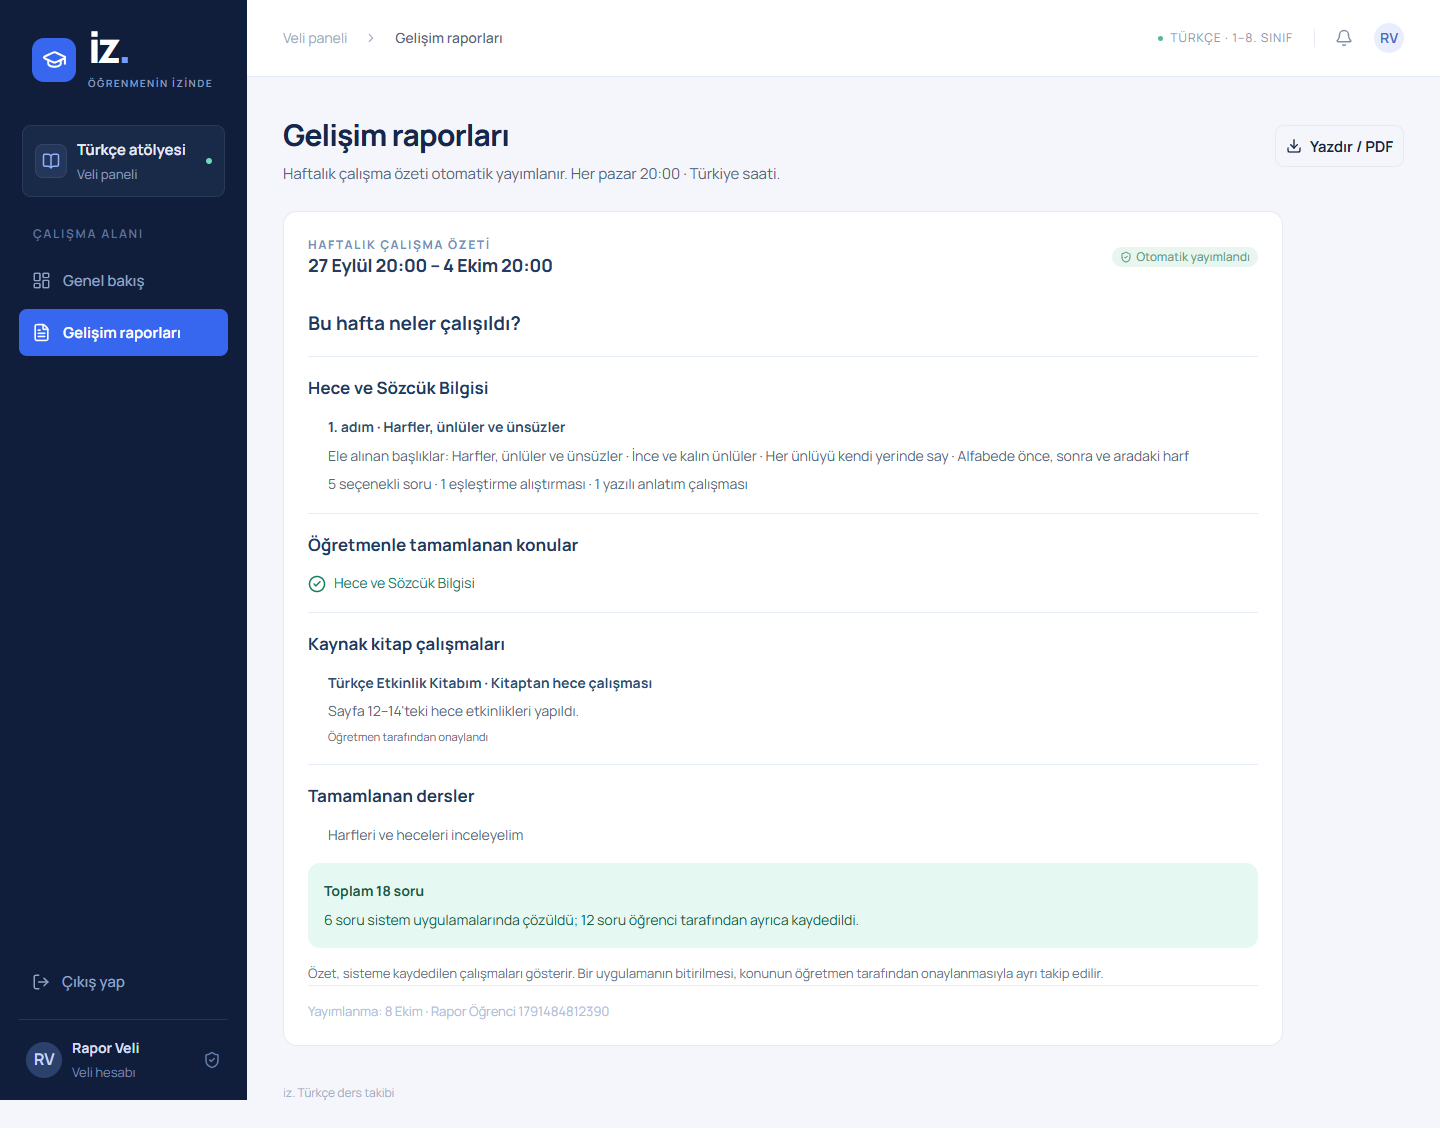Image resolution: width=1440 pixels, height=1128 pixels.
Task: Click Türkçe Etkinlik Kitabım · Kitaptan hece çalışması
Action: pyautogui.click(x=490, y=683)
